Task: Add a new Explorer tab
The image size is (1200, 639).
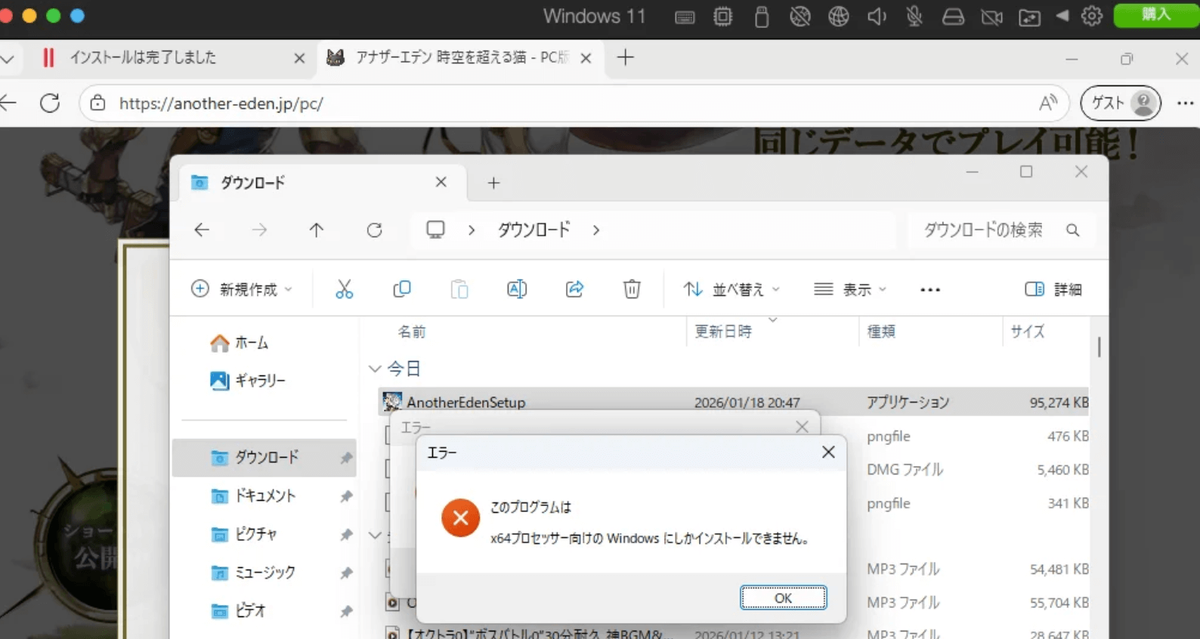Action: [493, 183]
